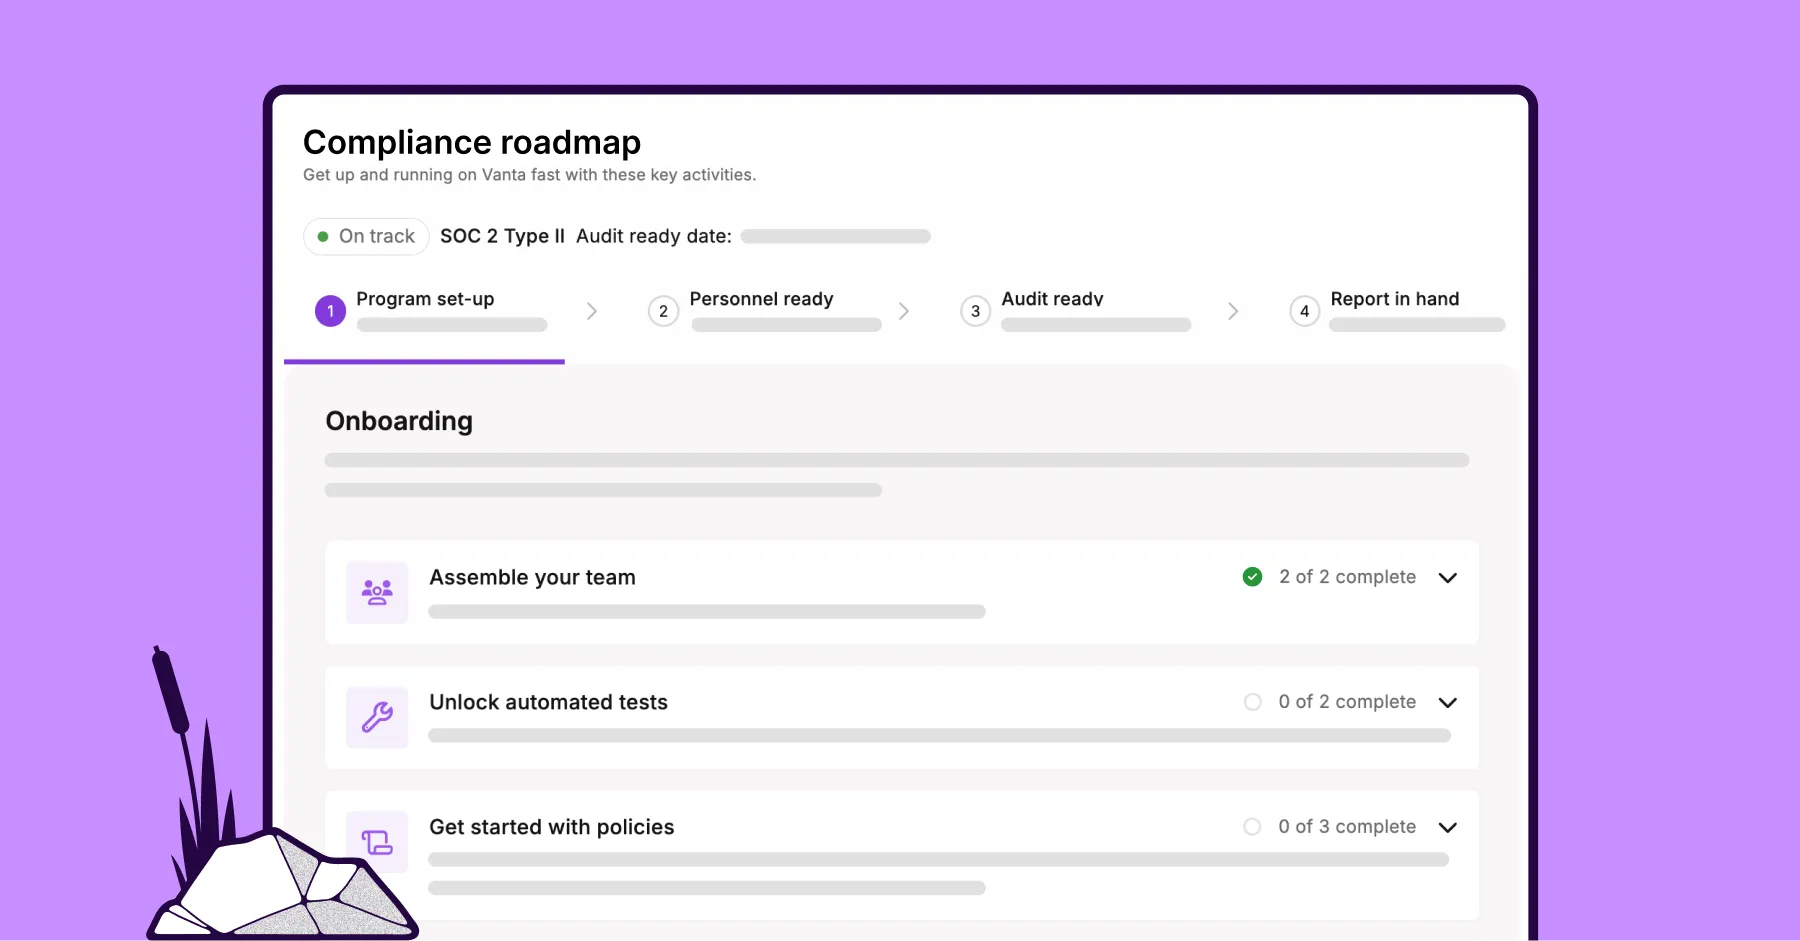Click the green checkmark beside 2 of 2 complete
Screen dimensions: 1800x941
tap(1252, 577)
